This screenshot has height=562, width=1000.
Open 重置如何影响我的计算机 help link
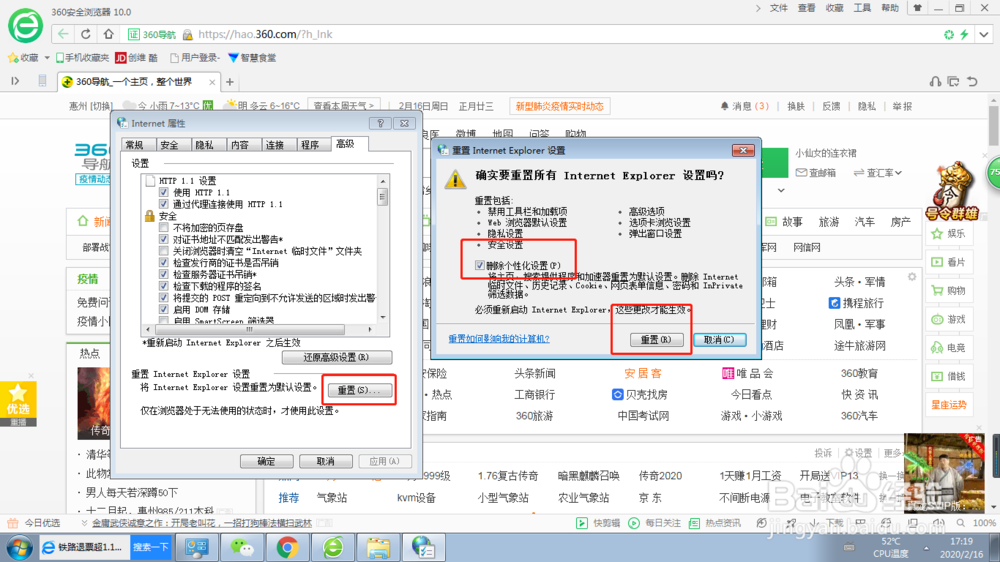pyautogui.click(x=499, y=339)
